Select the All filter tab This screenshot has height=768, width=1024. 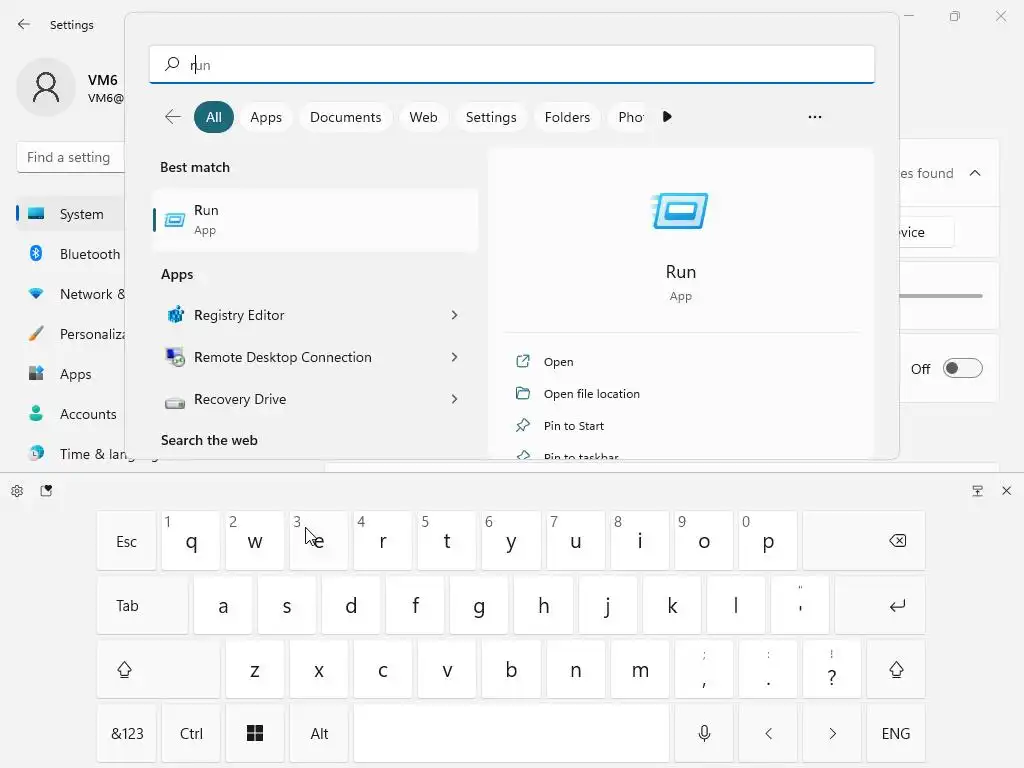pyautogui.click(x=214, y=117)
